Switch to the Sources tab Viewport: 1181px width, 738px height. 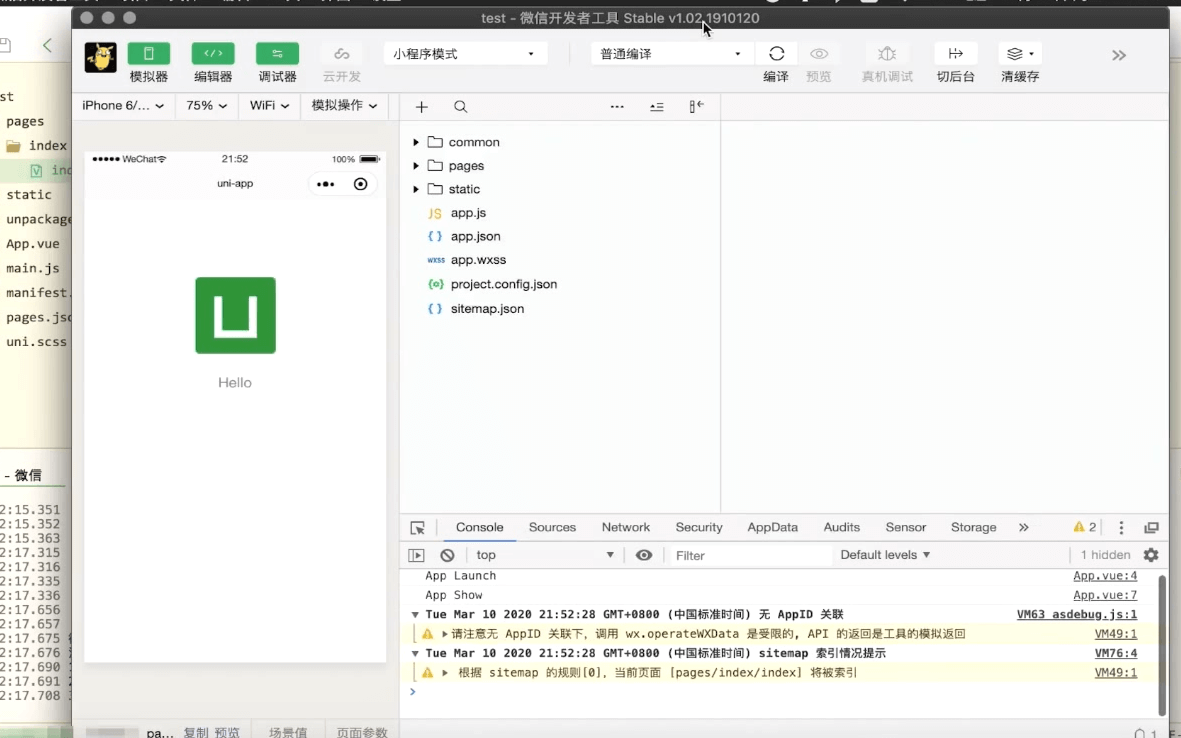pos(552,527)
